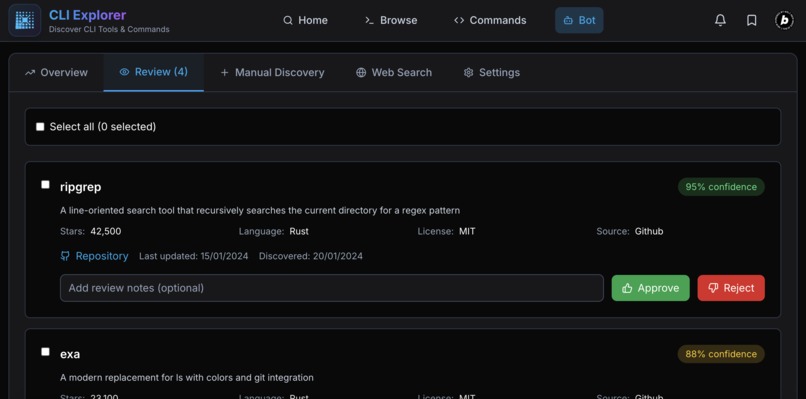Tick the exa checkbox
The height and width of the screenshot is (399, 806).
45,352
